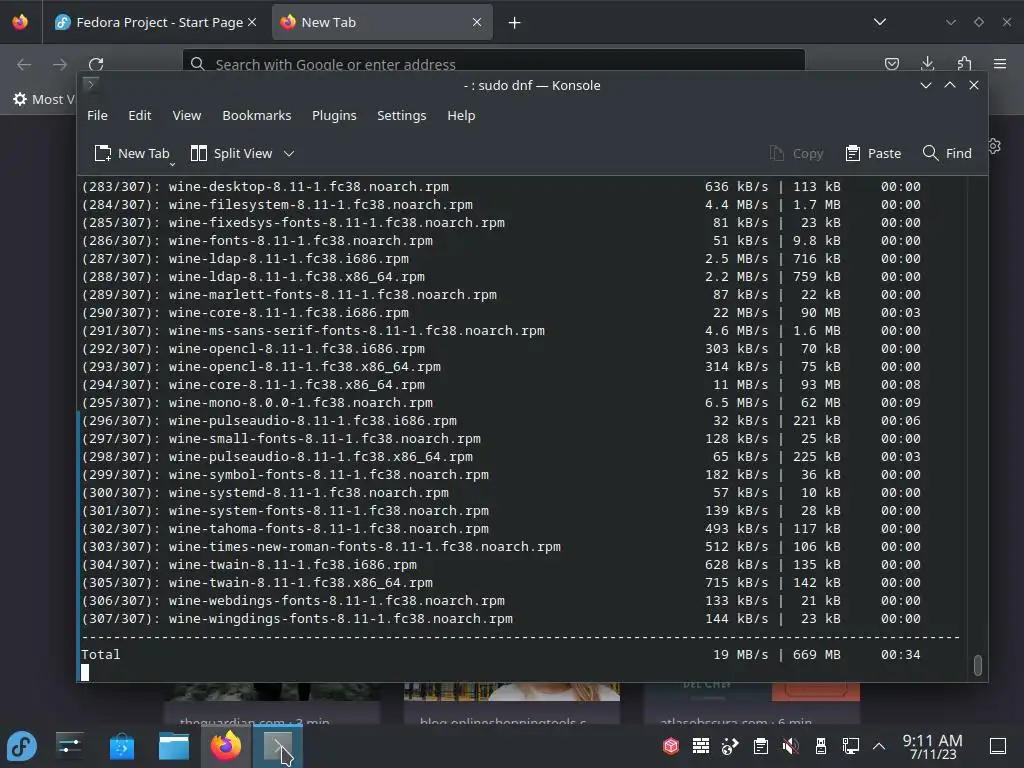Click the software updates tray icon
The width and height of the screenshot is (1024, 768).
730,746
